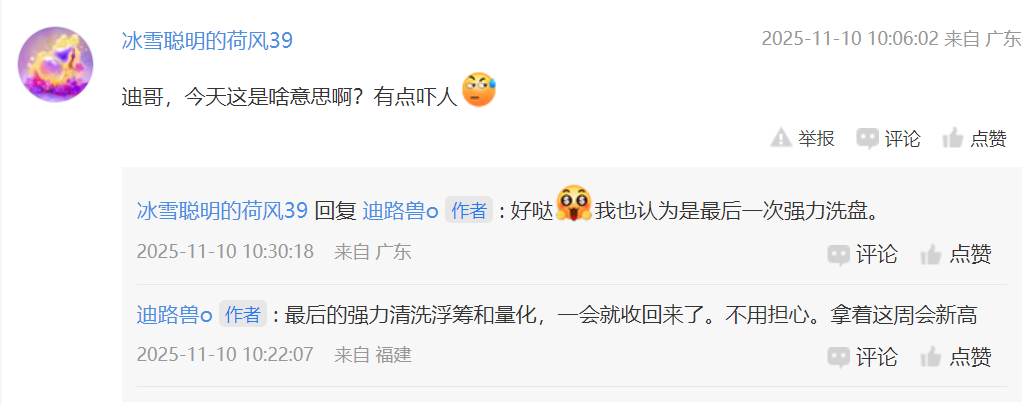
Task: Click the 2025-11-10 10:30:18 reply timestamp
Action: [x=225, y=252]
